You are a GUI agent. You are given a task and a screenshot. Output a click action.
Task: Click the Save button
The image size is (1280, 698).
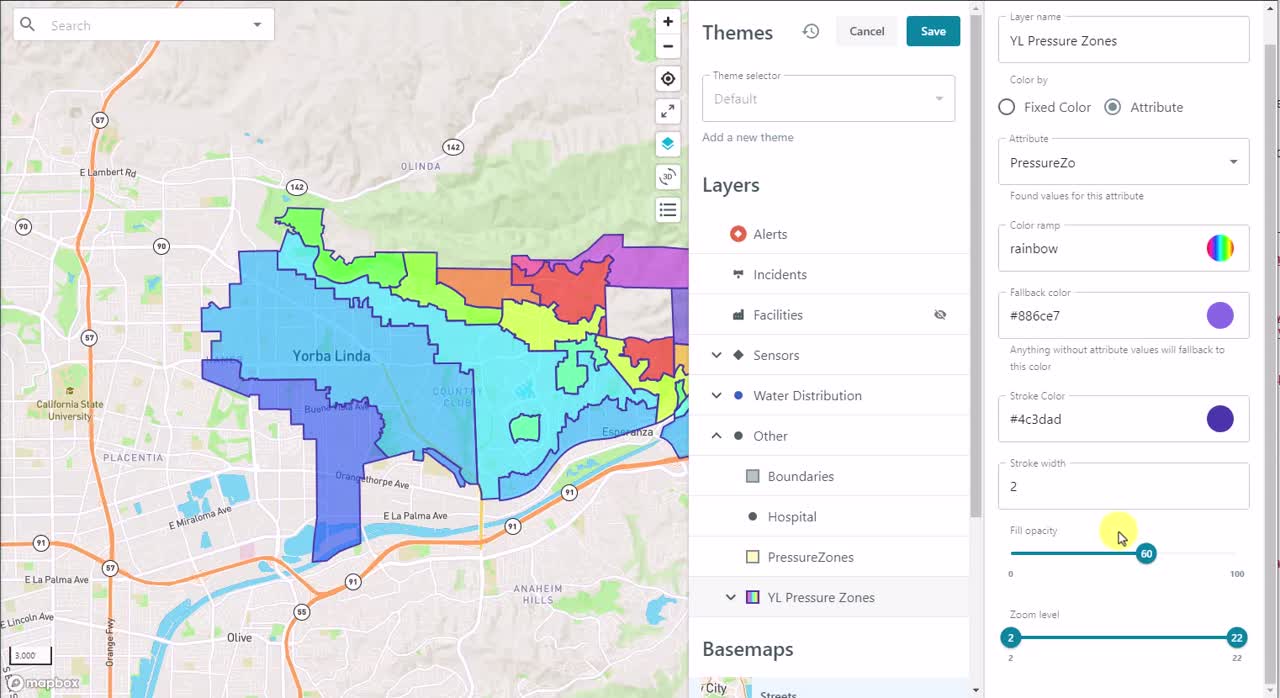933,31
